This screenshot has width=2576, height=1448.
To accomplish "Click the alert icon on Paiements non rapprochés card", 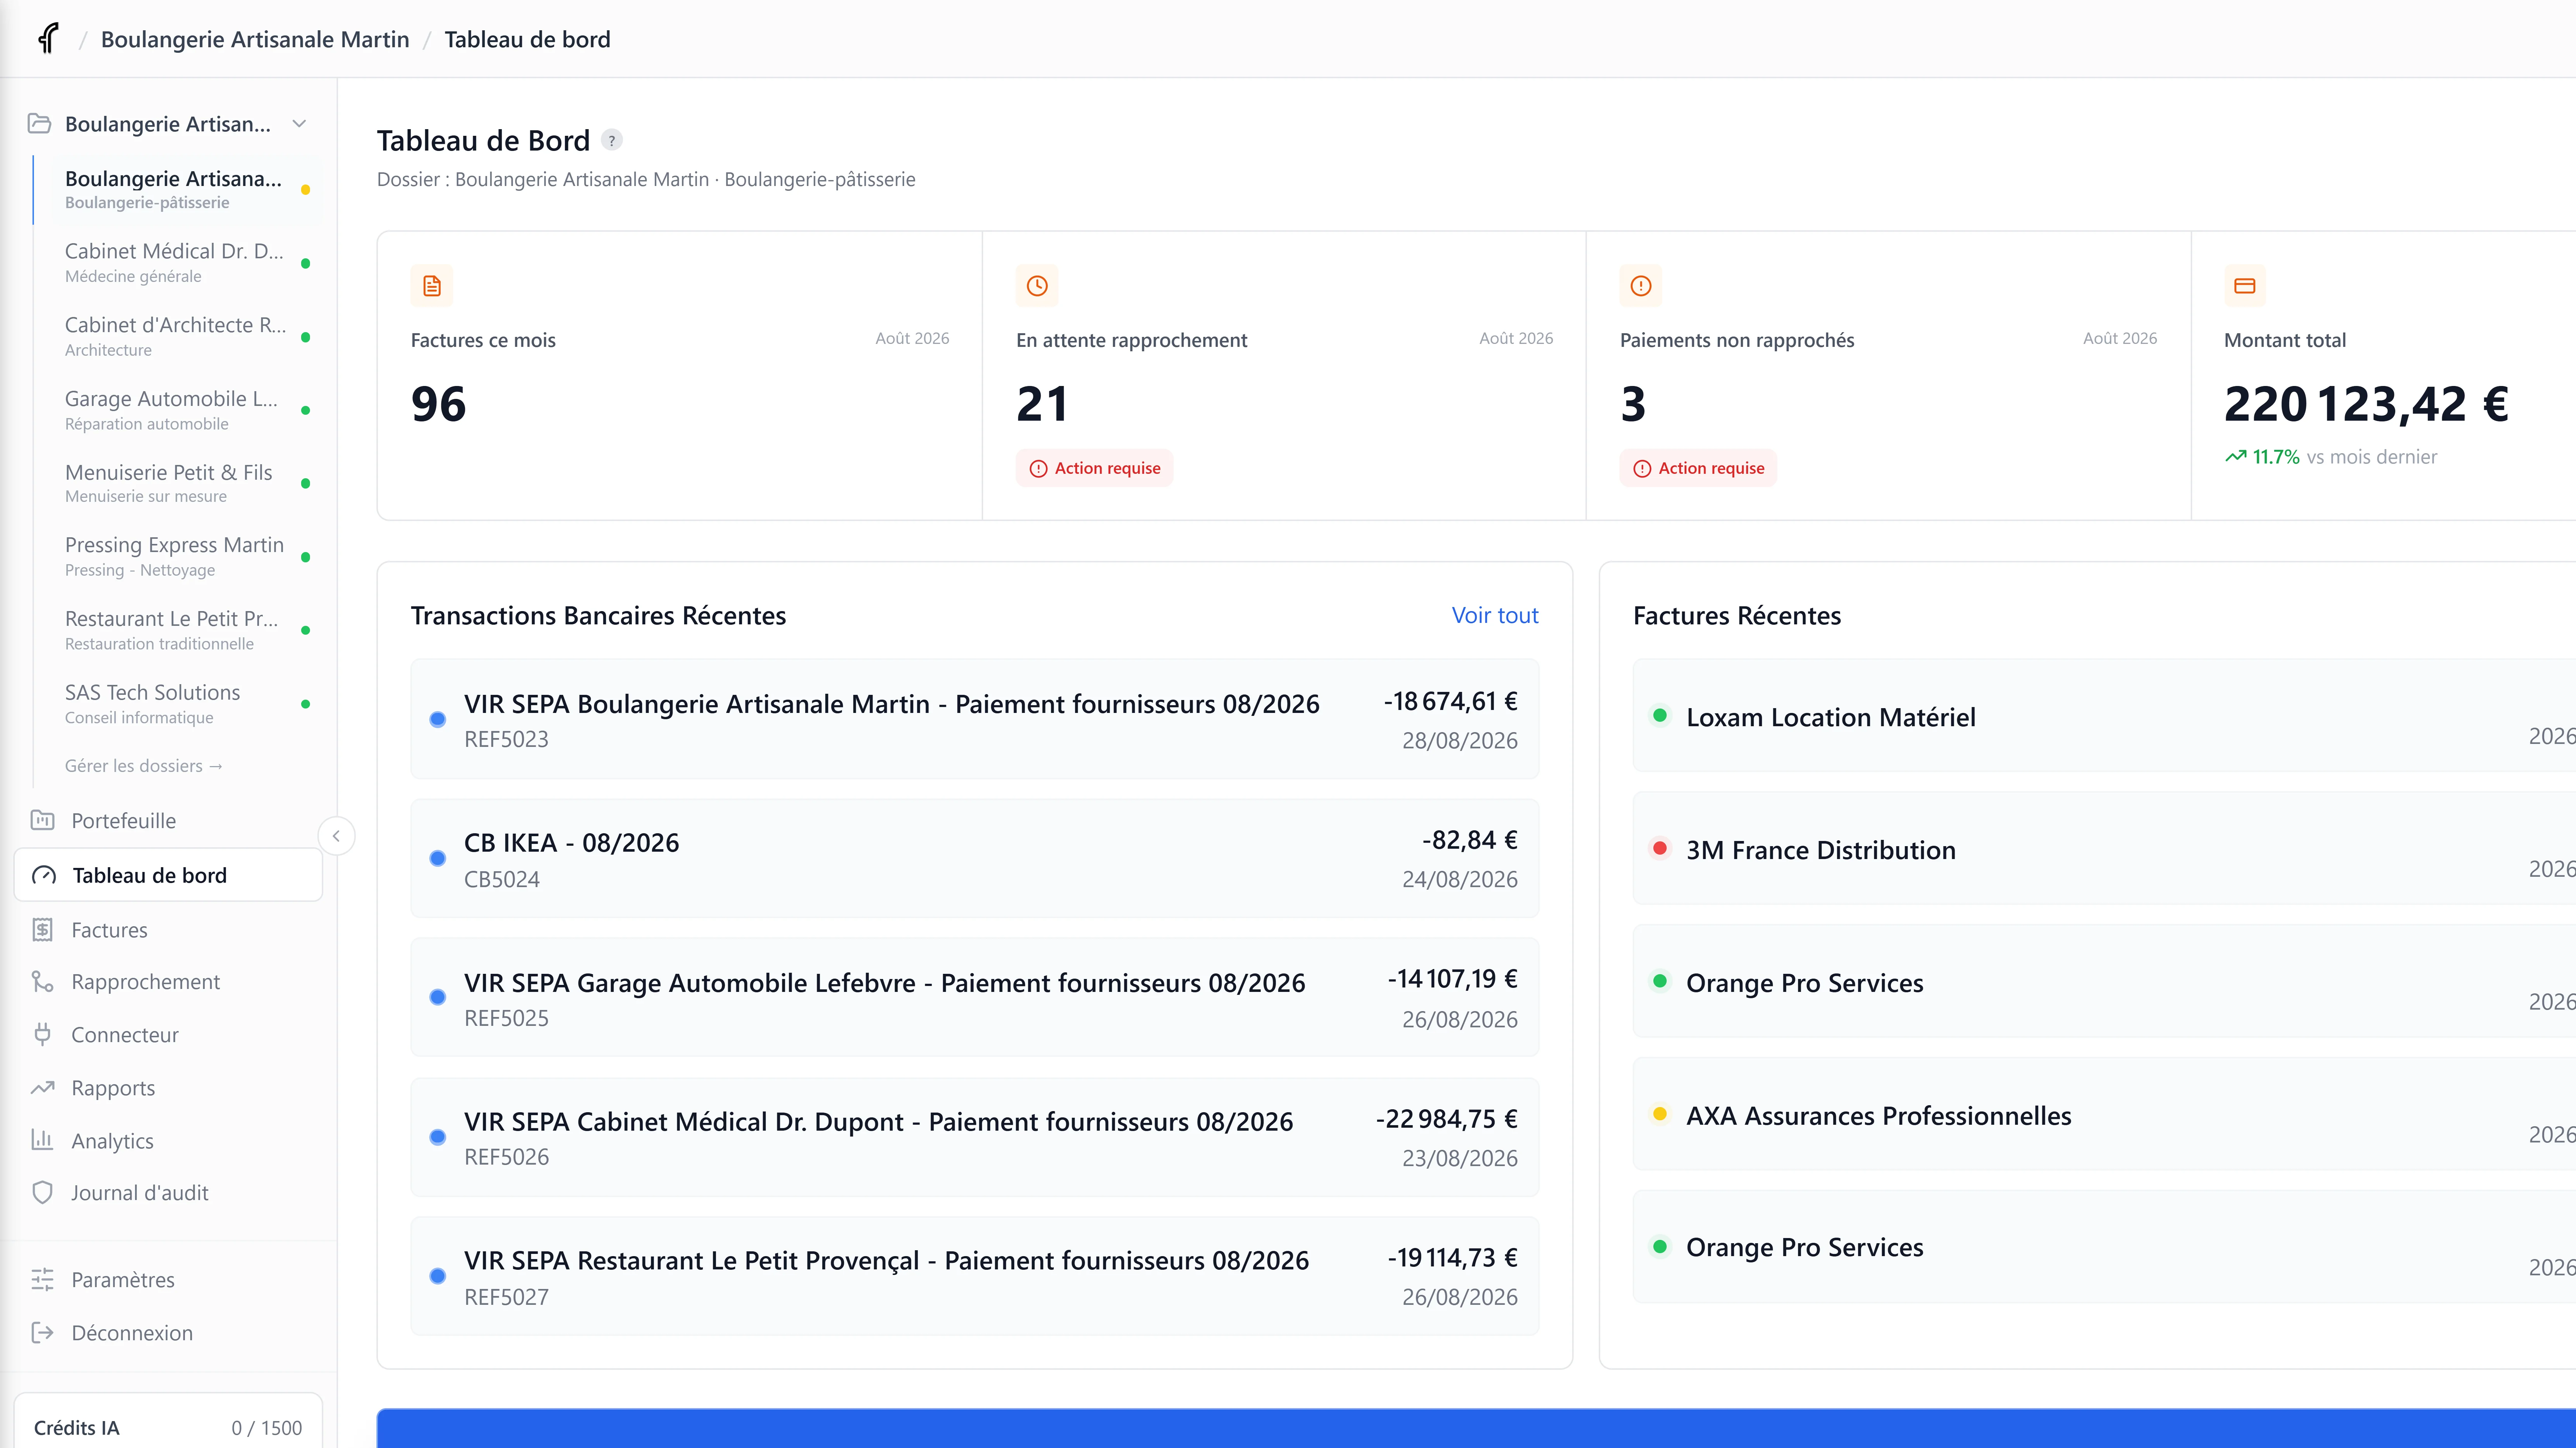I will point(1641,286).
